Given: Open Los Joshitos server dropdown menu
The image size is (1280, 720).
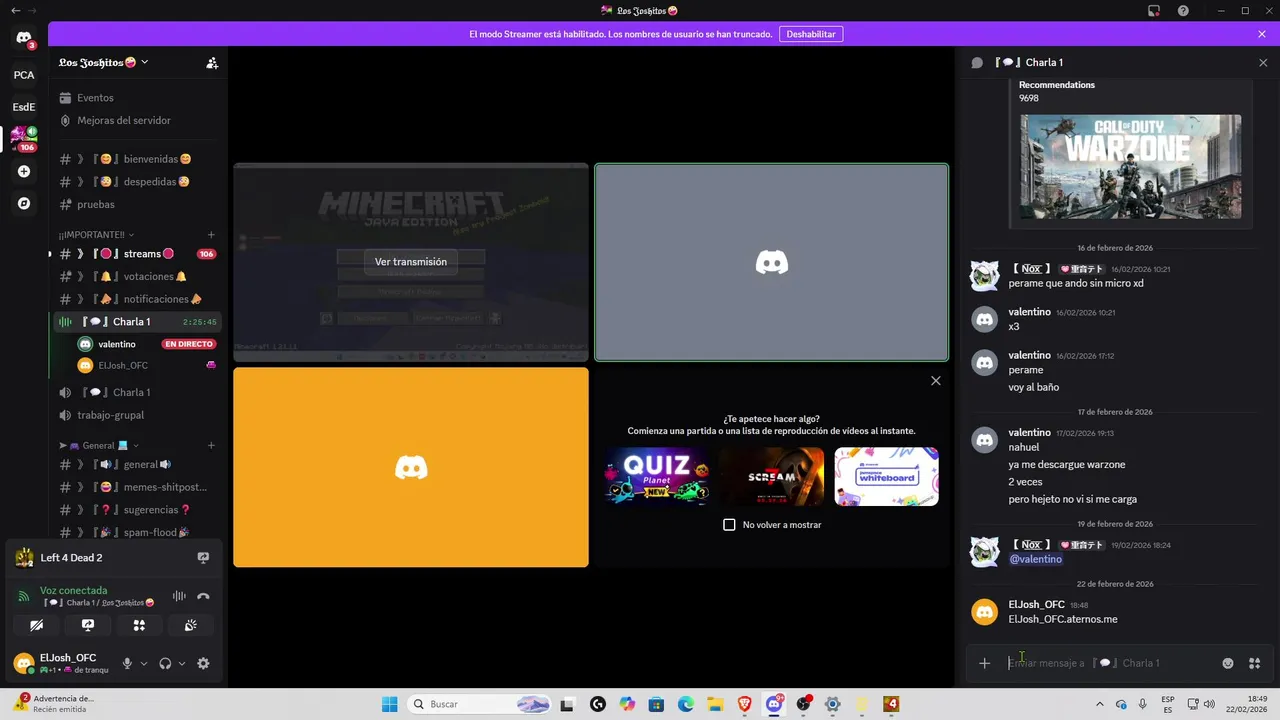Looking at the screenshot, I should click(104, 63).
